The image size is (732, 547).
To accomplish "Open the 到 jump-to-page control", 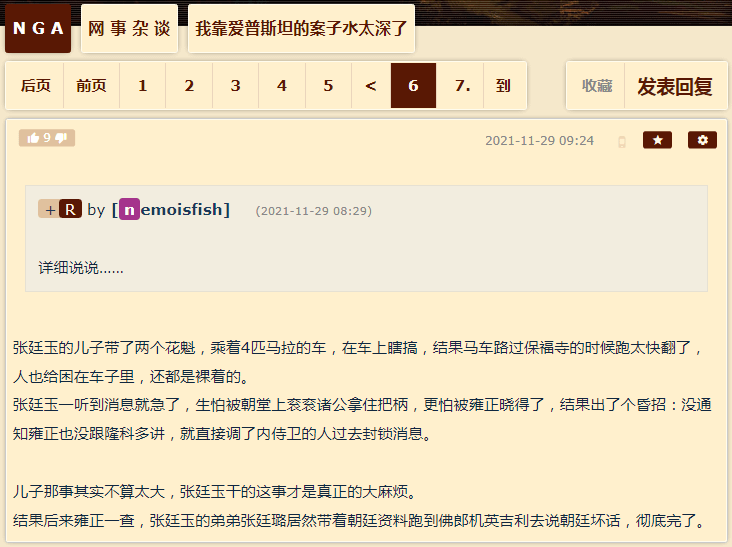I will tap(503, 85).
